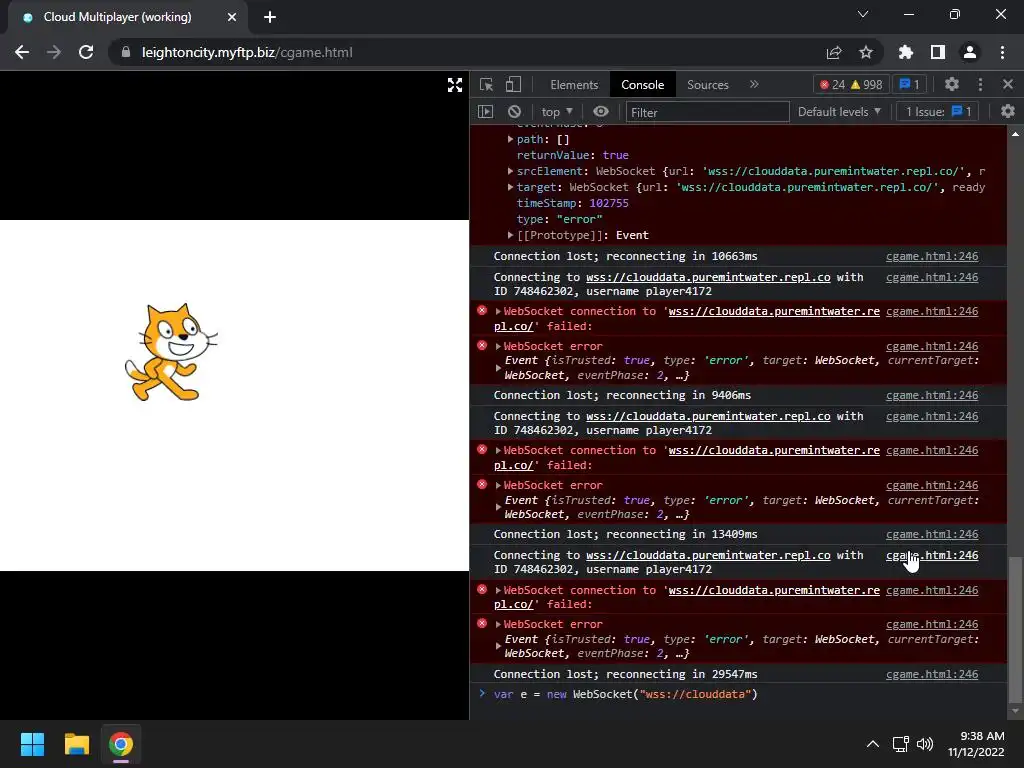Open cgame.html:246 link beside 10663ms message

(932, 256)
